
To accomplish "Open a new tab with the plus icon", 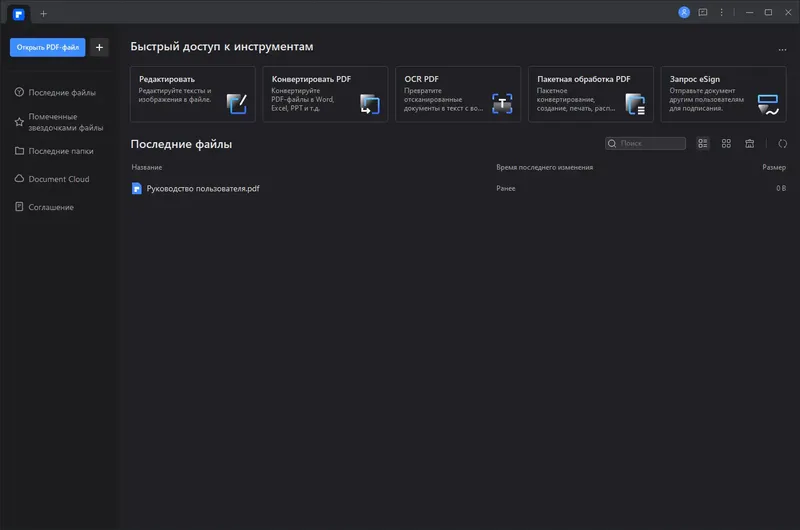I will [43, 14].
